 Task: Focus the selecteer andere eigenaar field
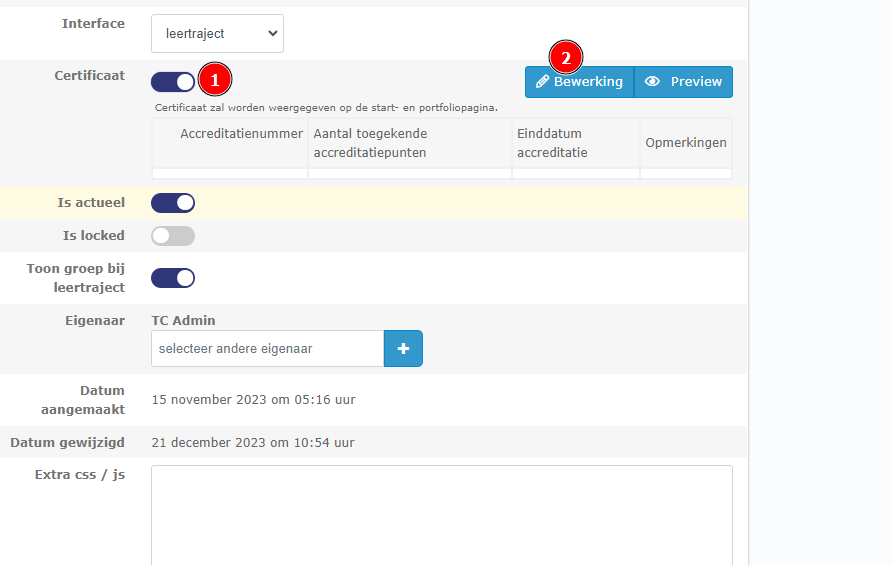coord(267,349)
